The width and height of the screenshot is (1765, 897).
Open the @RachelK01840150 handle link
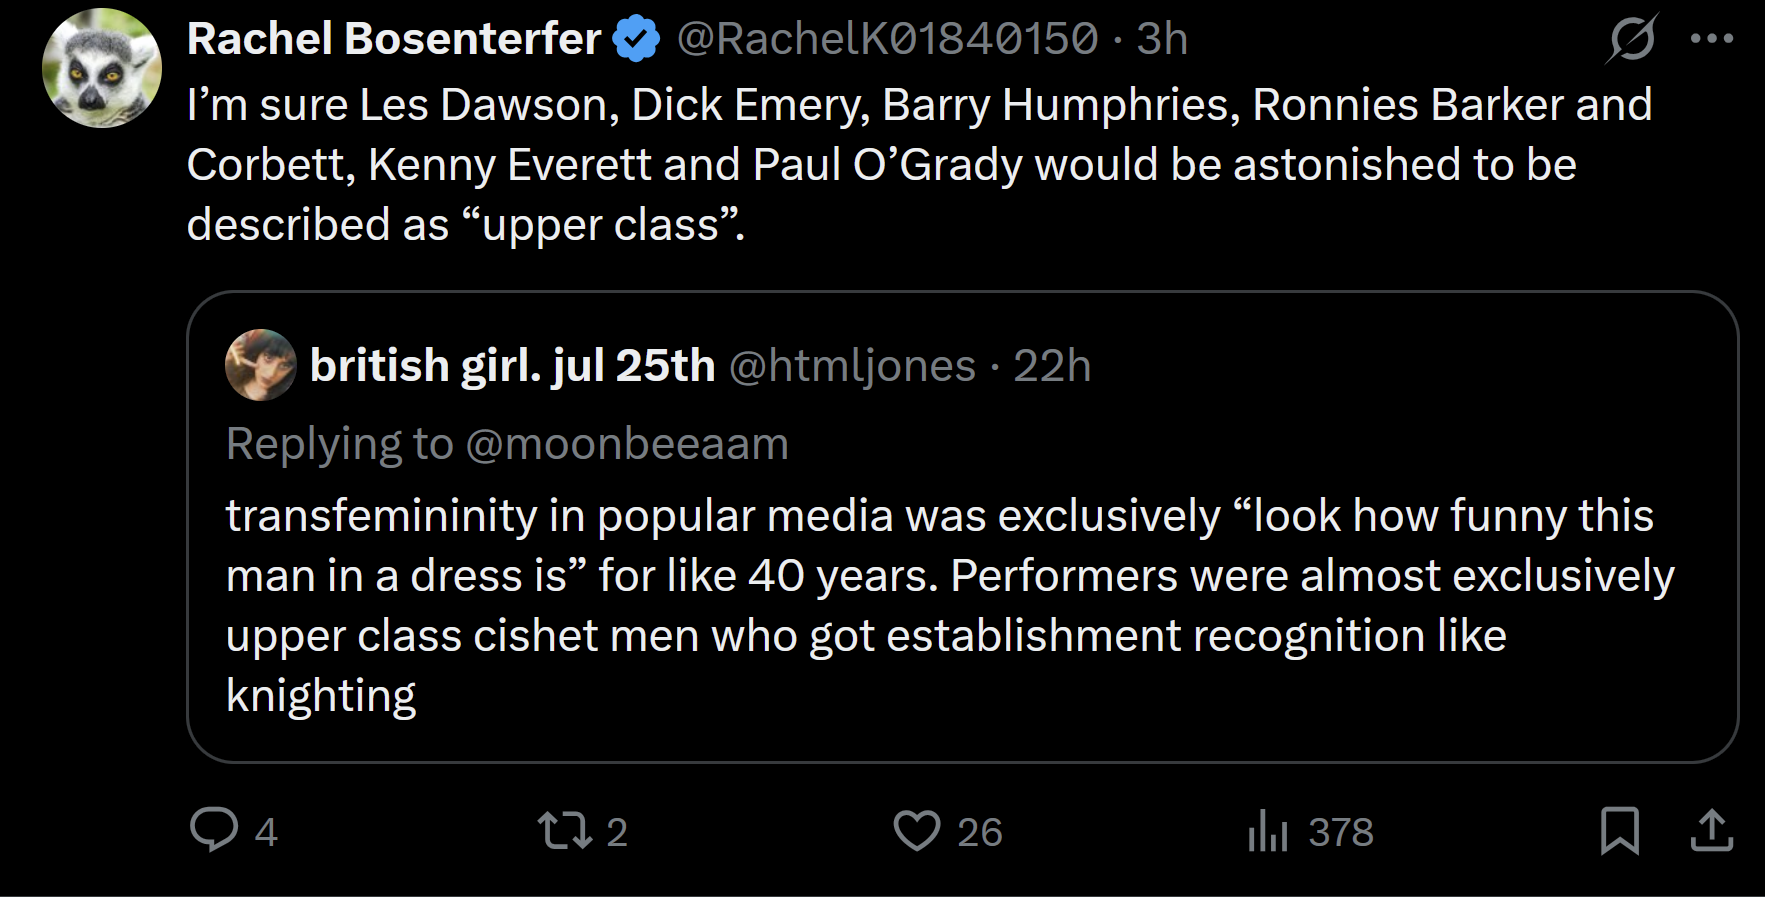[888, 39]
